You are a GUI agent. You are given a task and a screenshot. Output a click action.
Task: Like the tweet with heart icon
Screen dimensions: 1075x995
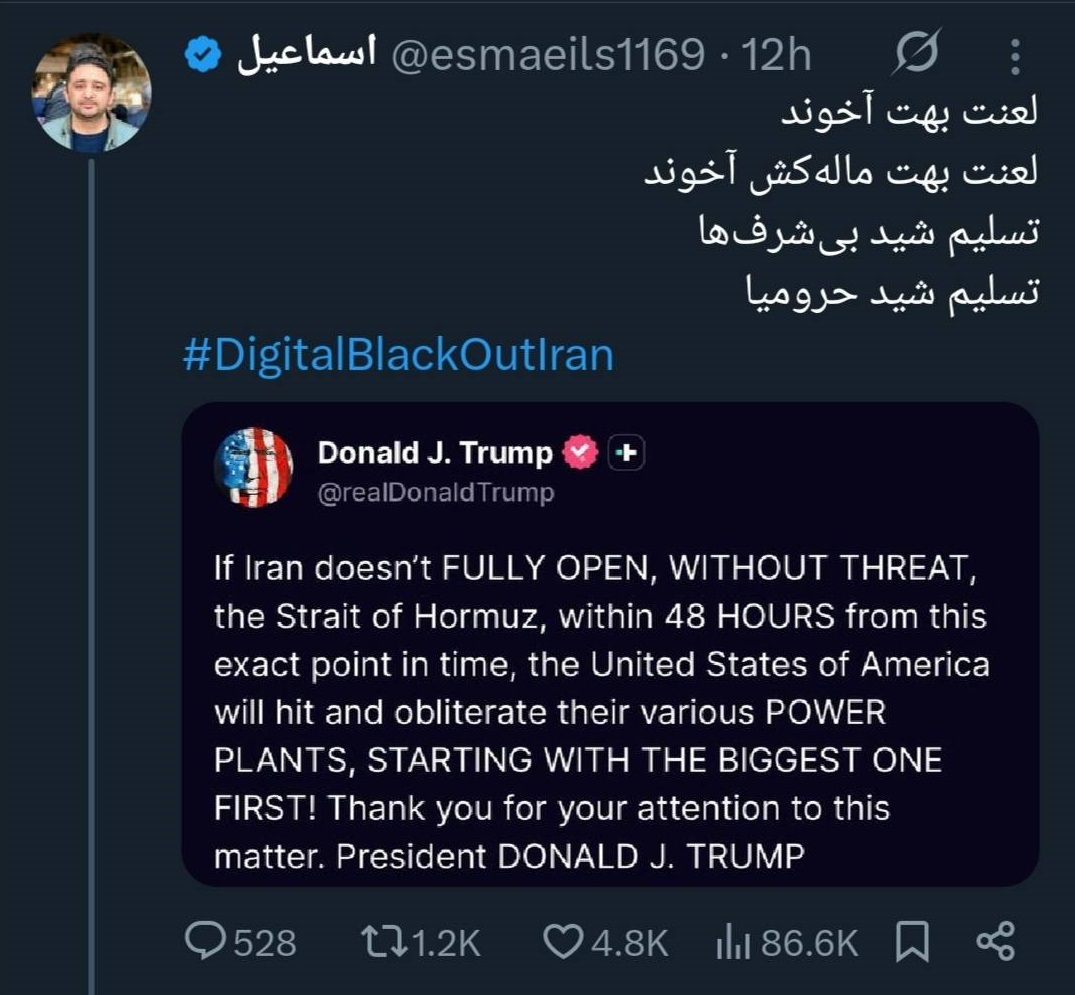point(563,941)
